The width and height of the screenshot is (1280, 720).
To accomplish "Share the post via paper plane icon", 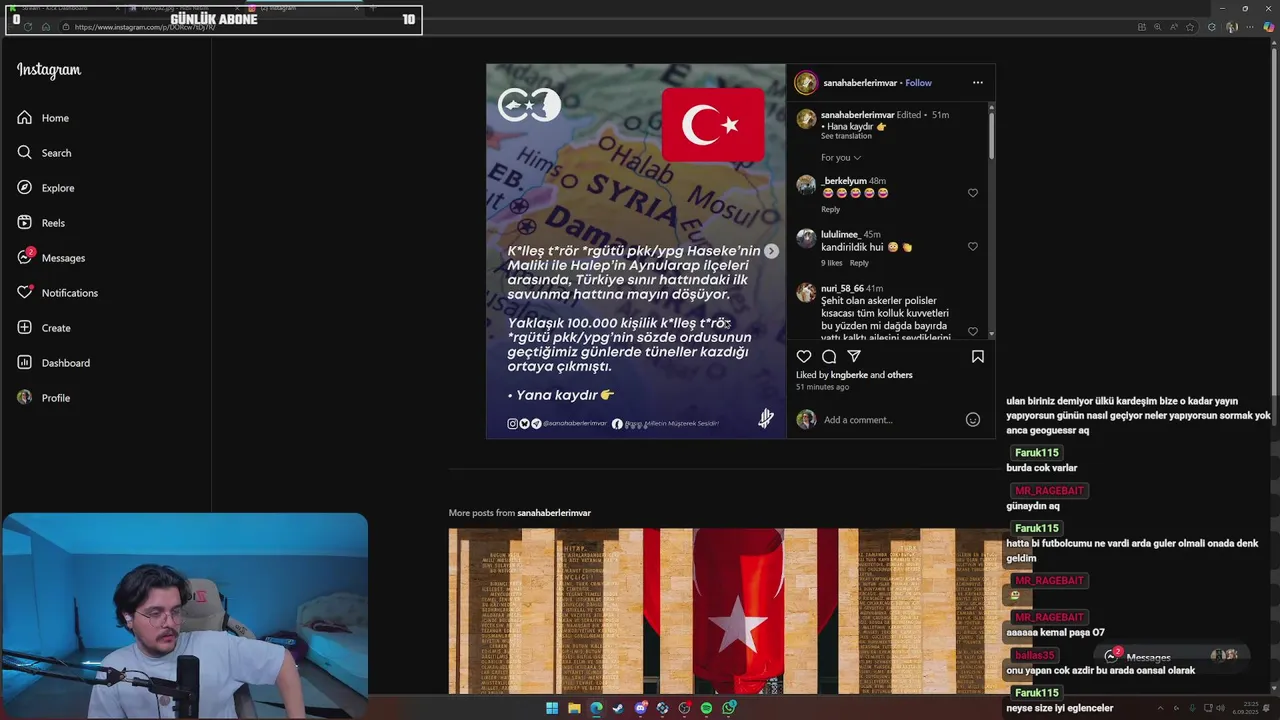I will click(x=854, y=356).
